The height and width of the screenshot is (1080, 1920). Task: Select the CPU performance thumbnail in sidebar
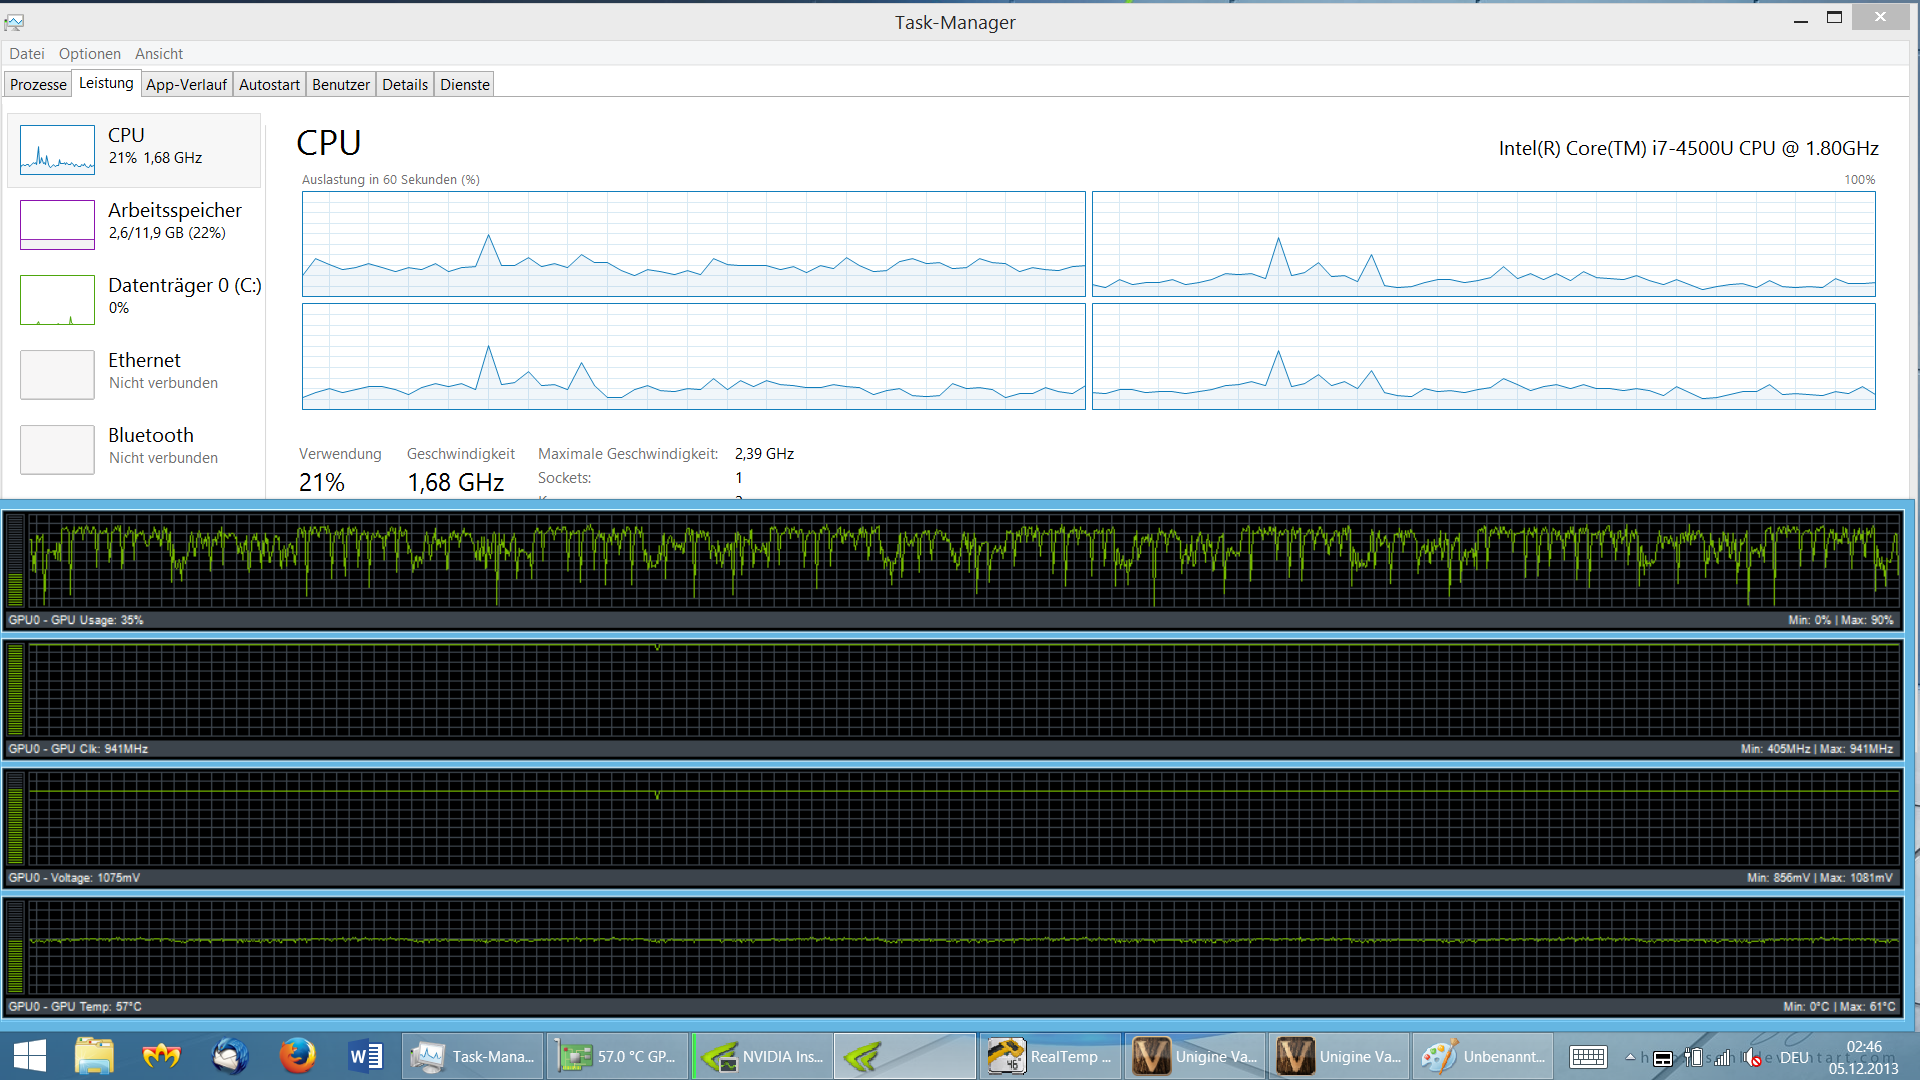click(57, 150)
